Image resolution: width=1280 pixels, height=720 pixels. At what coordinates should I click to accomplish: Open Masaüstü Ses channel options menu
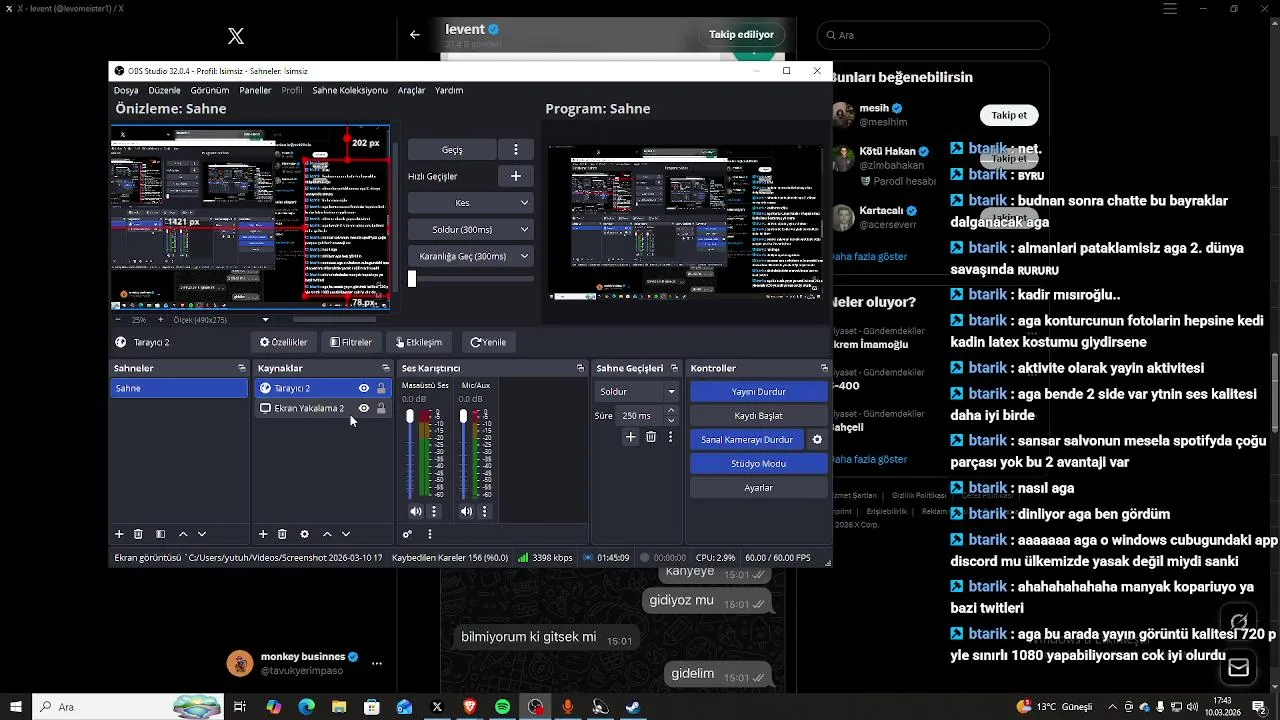tap(434, 511)
